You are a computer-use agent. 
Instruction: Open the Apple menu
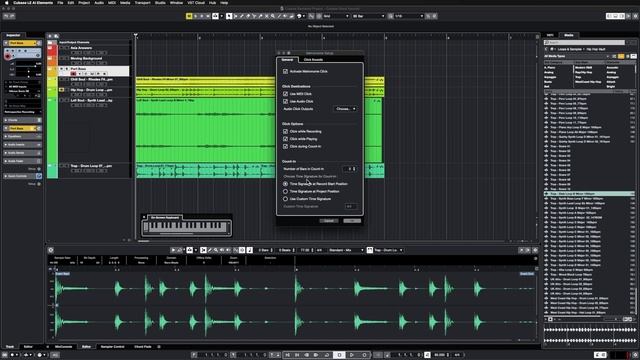(x=6, y=3)
